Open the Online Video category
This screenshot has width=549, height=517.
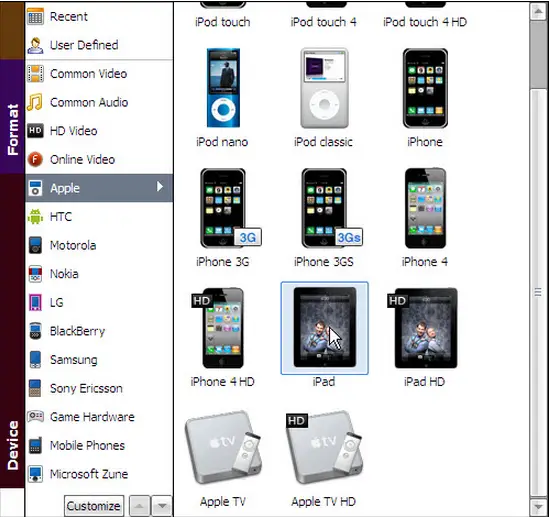(x=99, y=160)
